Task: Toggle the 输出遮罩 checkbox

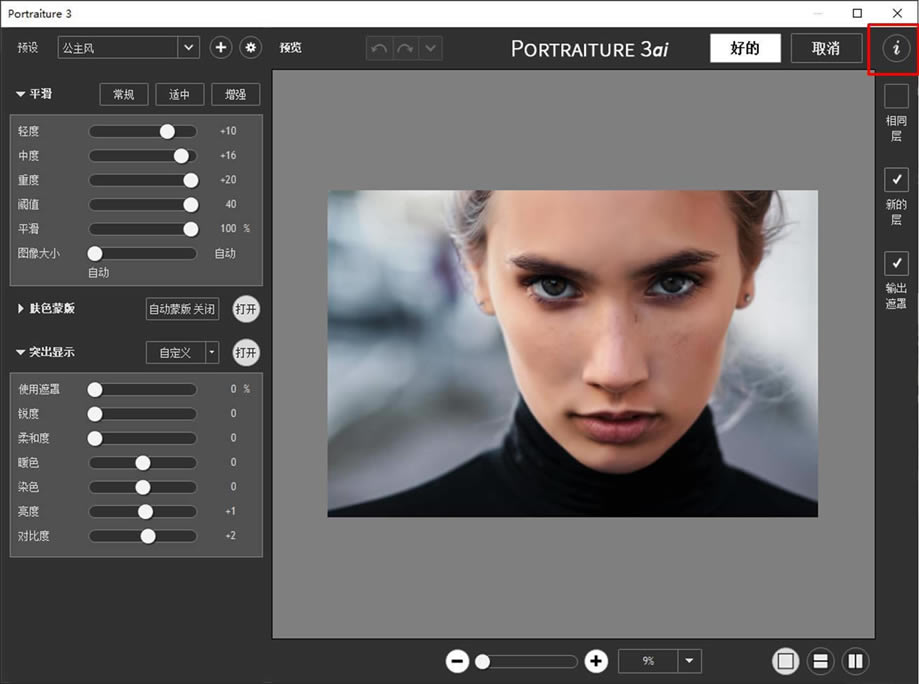Action: 896,262
